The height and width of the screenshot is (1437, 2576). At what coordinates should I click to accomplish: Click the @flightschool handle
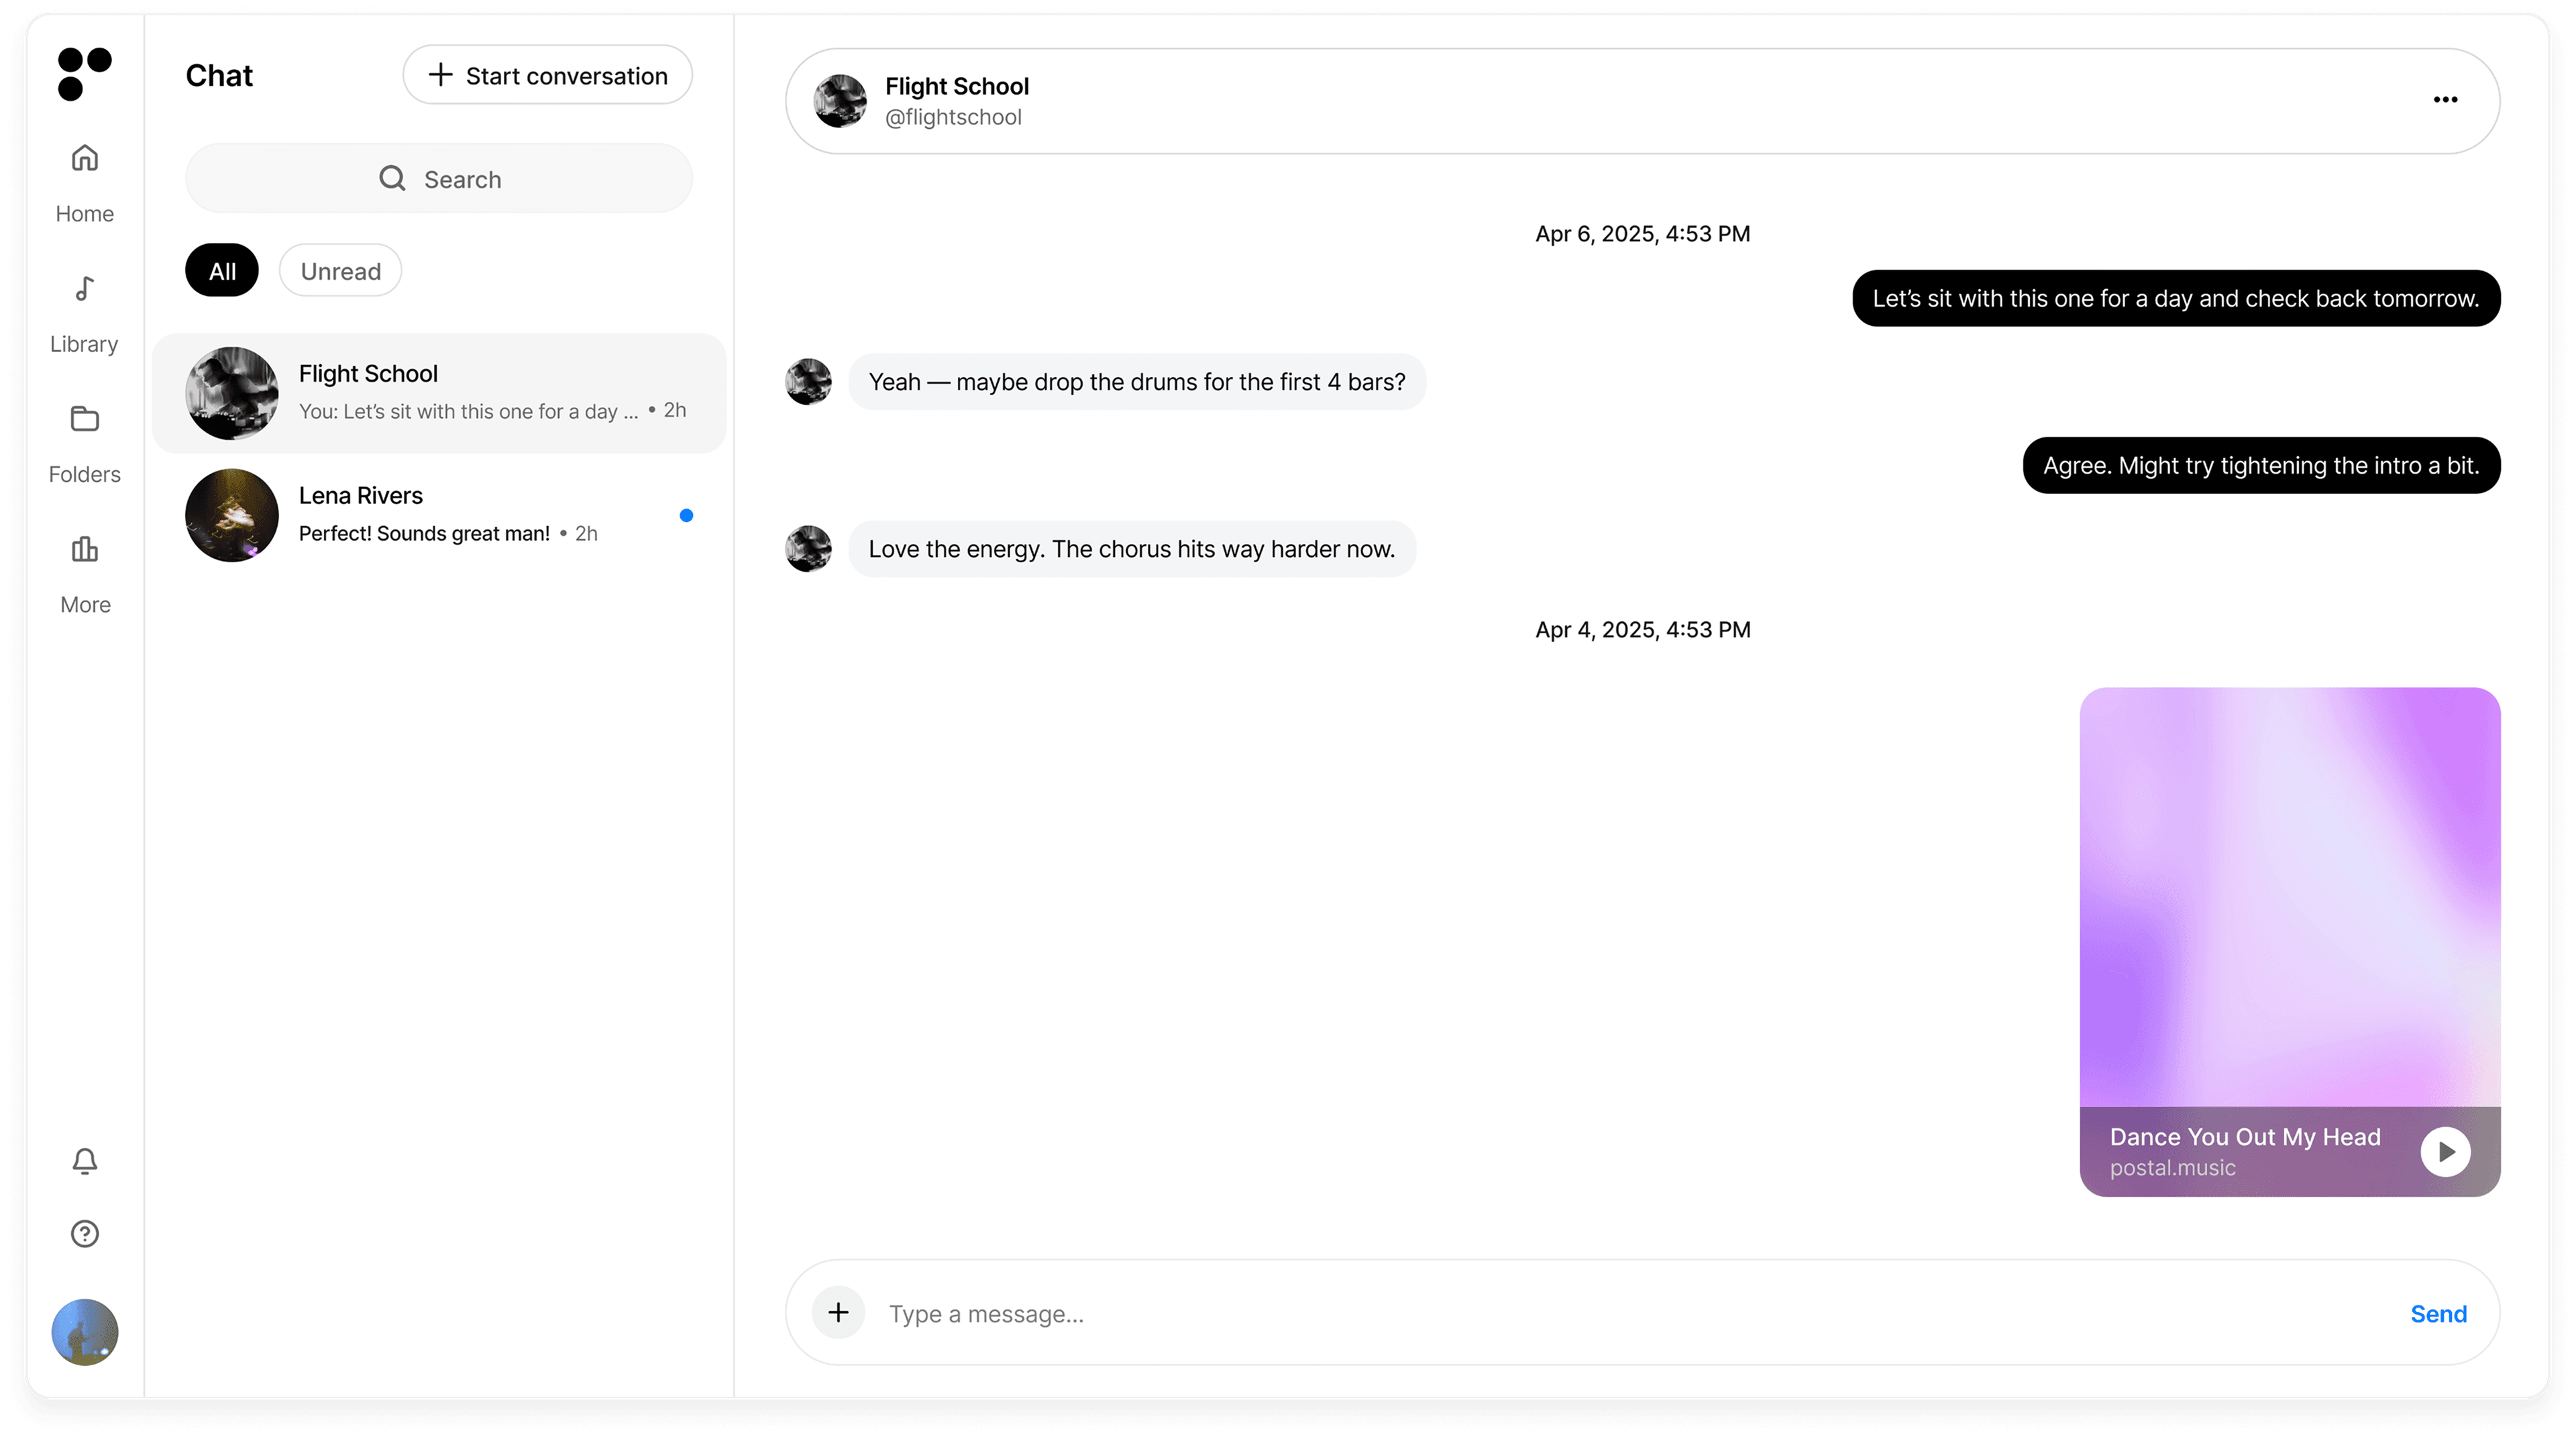click(953, 117)
